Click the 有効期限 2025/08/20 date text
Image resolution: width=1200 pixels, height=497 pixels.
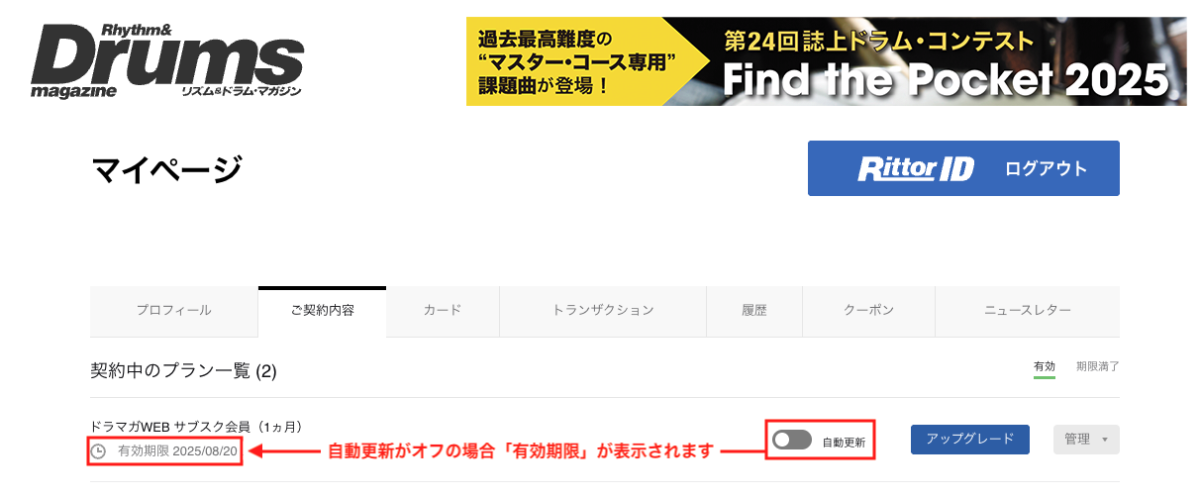177,452
